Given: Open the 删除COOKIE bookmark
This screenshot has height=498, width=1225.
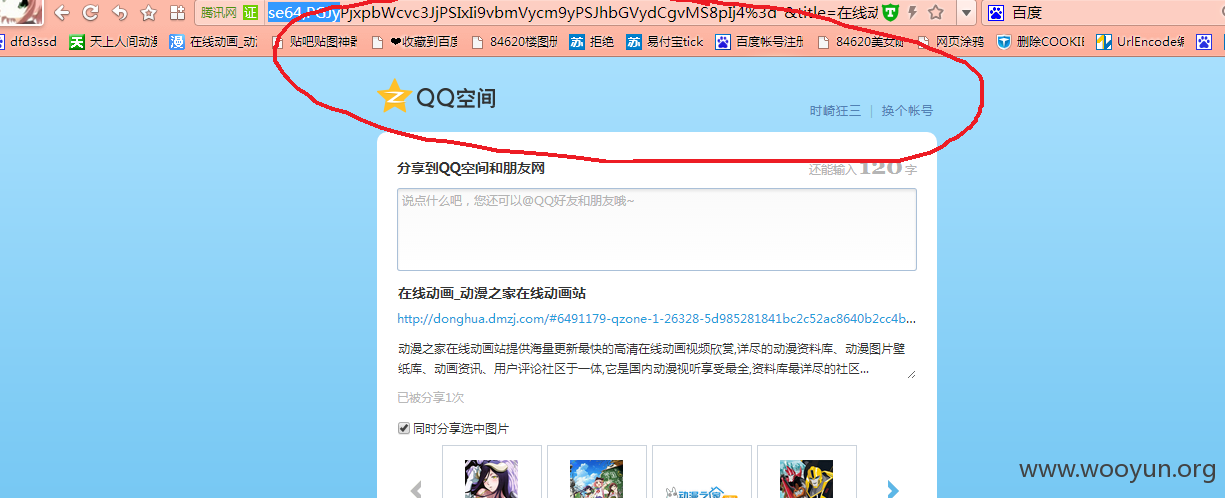Looking at the screenshot, I should [1040, 42].
